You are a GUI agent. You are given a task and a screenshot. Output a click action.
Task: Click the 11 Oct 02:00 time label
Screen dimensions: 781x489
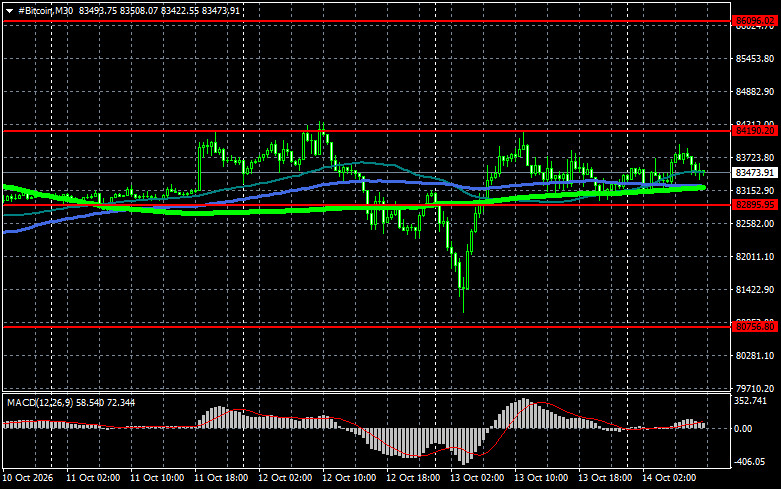coord(93,478)
